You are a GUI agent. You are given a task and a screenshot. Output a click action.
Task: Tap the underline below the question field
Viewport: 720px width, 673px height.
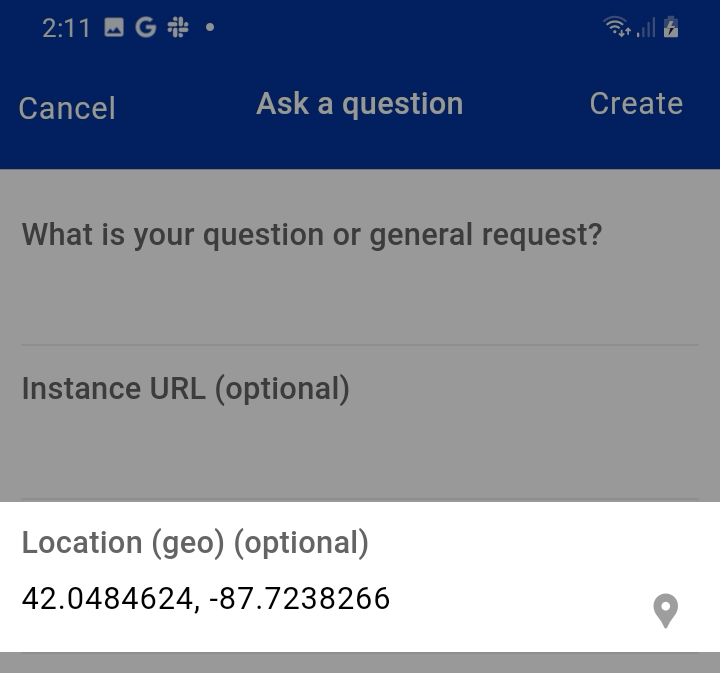point(360,345)
